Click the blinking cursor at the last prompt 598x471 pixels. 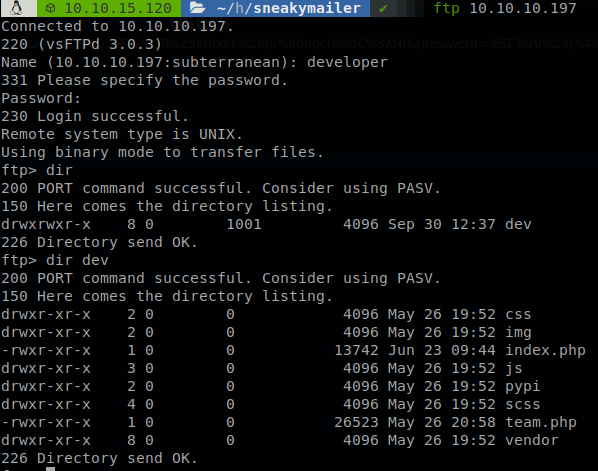click(50, 469)
